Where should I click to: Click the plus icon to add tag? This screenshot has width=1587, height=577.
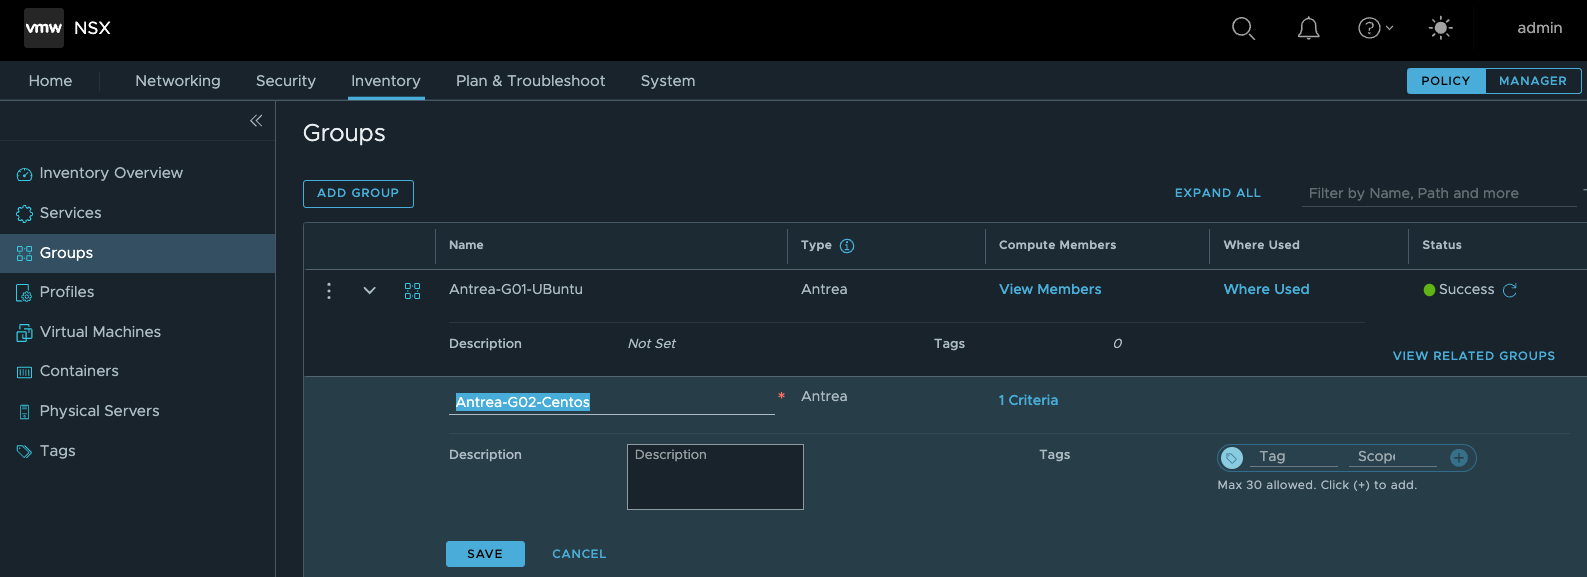(x=1459, y=458)
